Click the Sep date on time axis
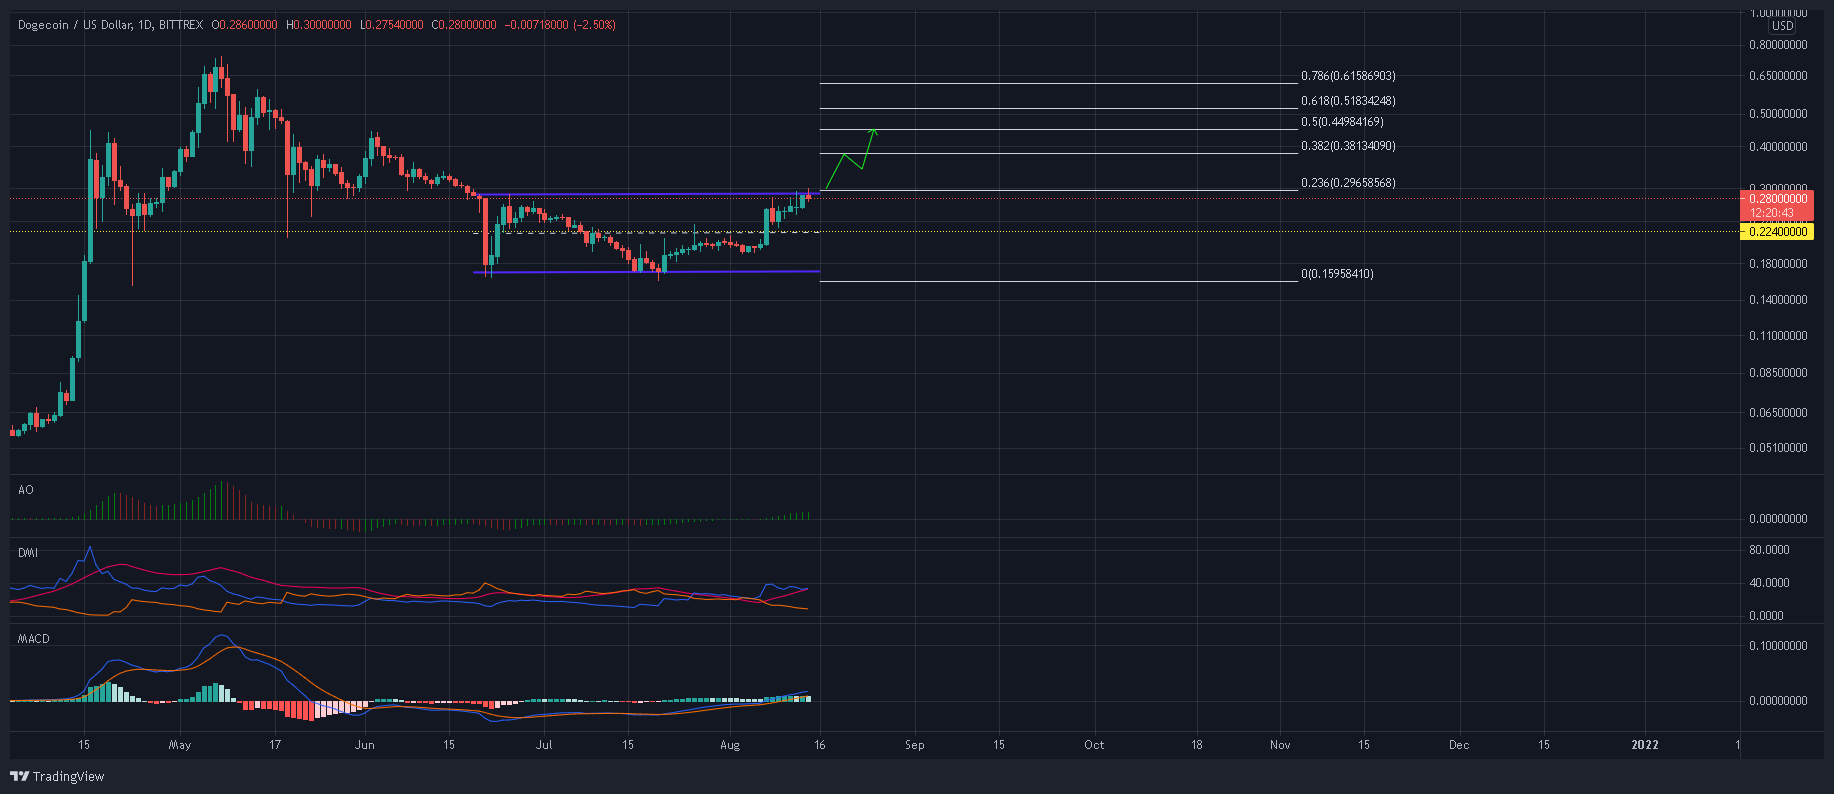The image size is (1834, 794). point(915,745)
